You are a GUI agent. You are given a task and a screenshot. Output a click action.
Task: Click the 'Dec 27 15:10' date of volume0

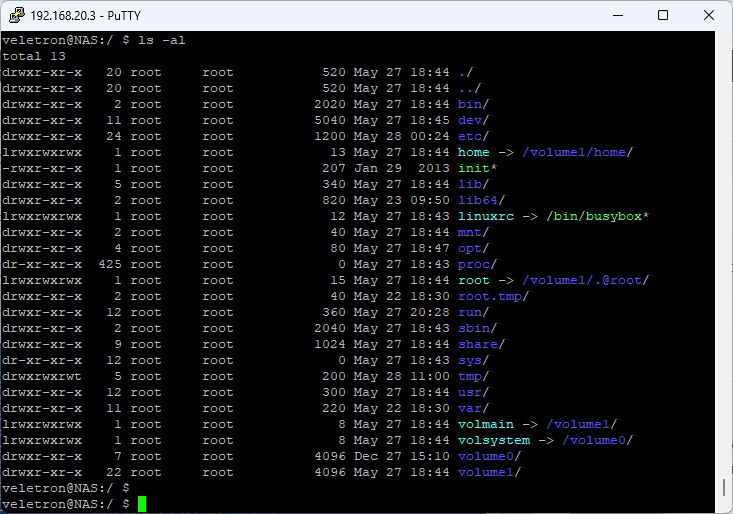[x=402, y=456]
